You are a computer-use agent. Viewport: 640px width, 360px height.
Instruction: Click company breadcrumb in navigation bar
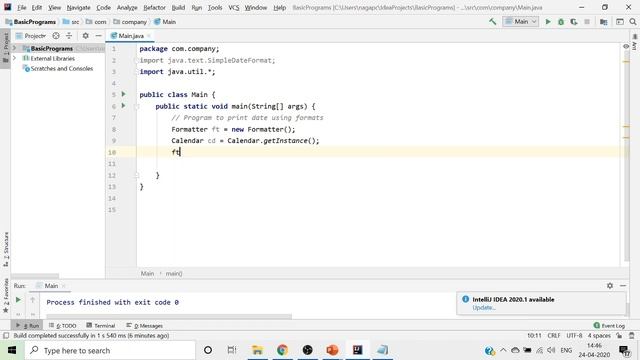click(130, 22)
